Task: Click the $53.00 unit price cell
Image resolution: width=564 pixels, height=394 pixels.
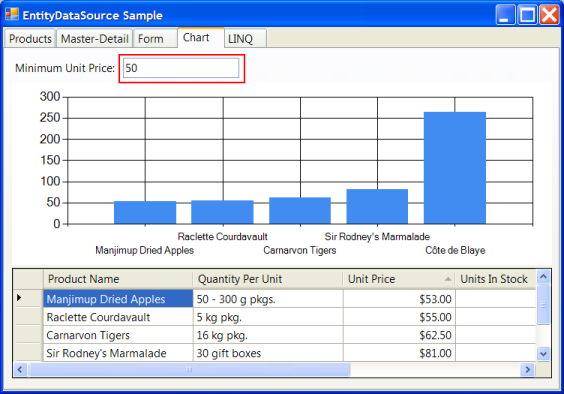Action: click(399, 299)
